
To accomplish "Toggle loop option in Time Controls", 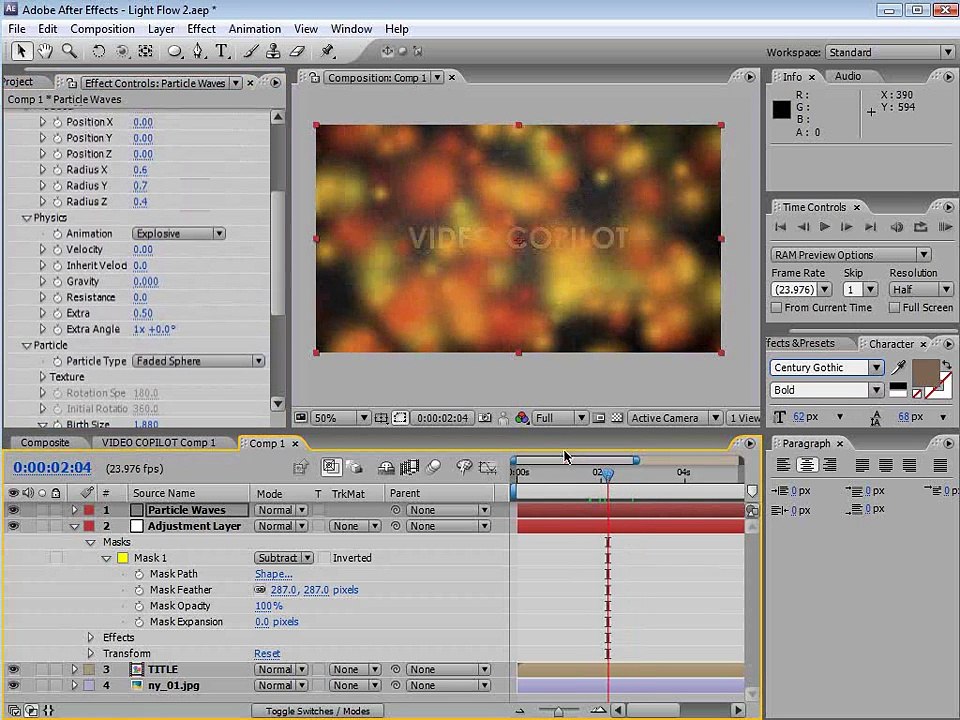I will point(920,227).
